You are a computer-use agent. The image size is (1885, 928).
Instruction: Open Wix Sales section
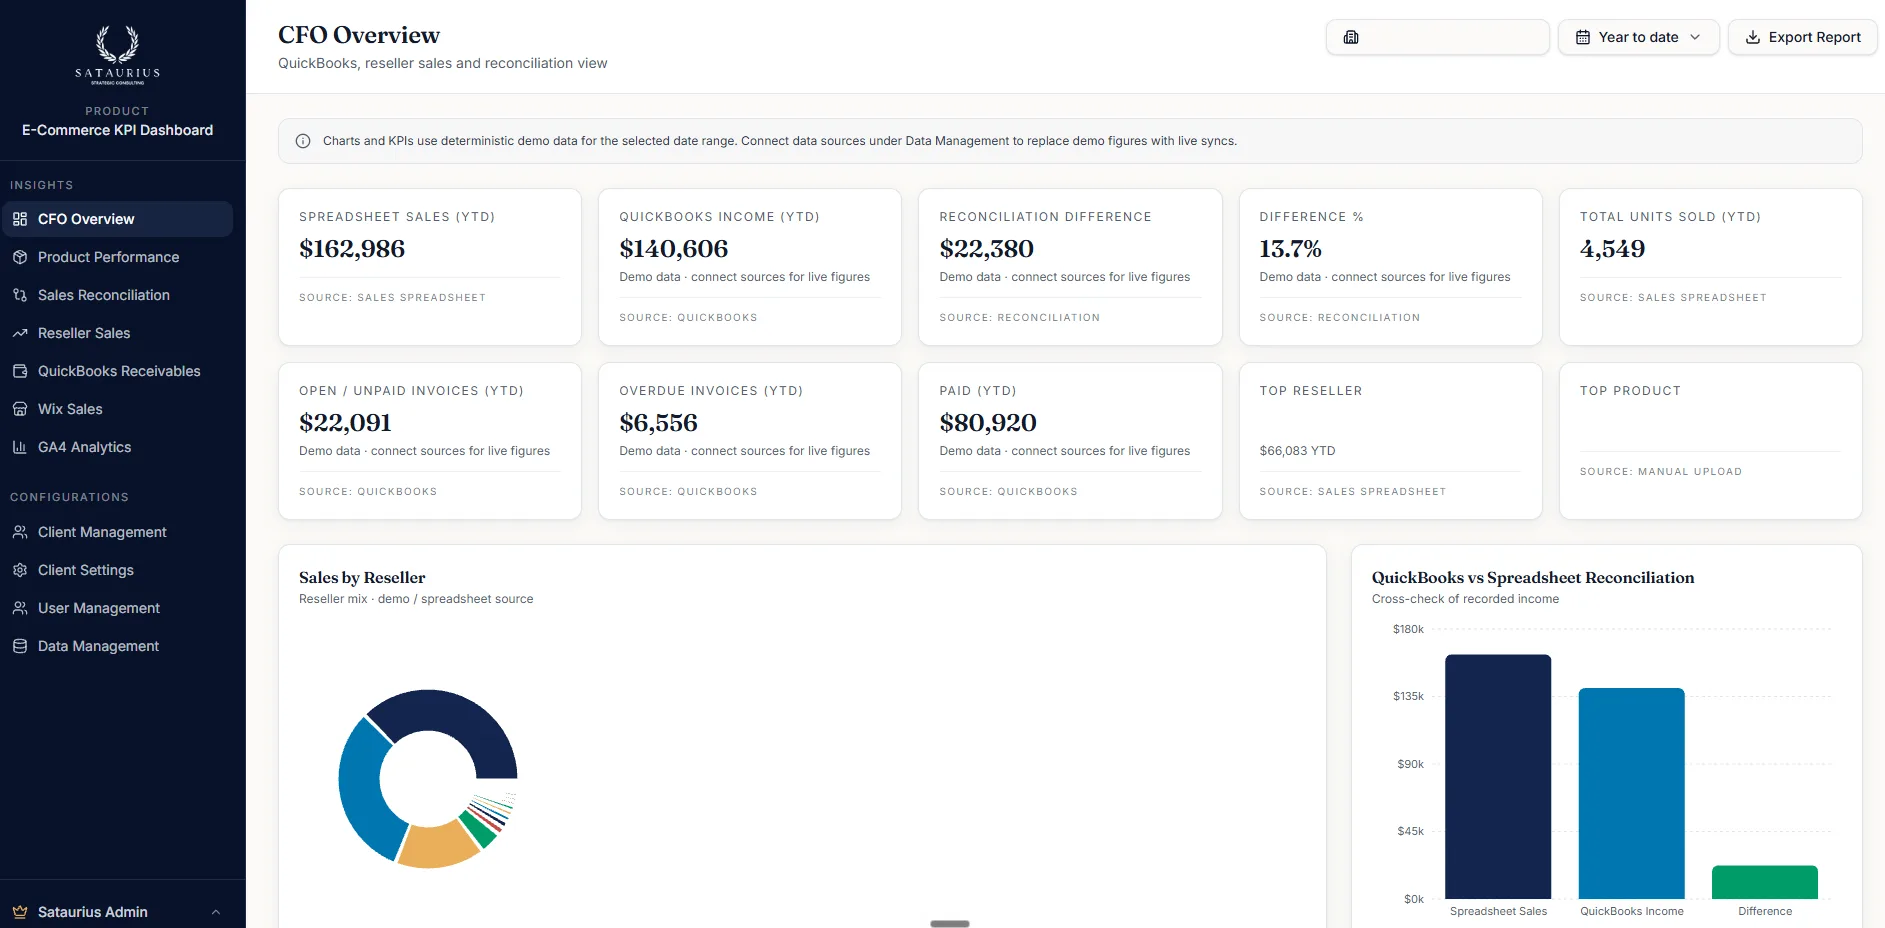[x=117, y=409]
